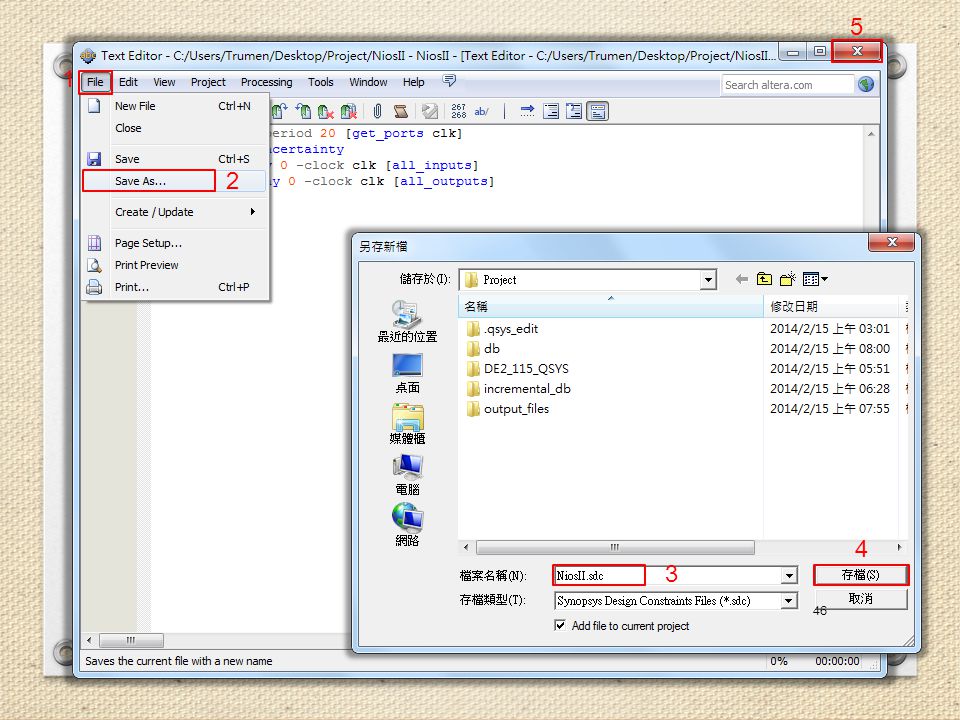Image resolution: width=960 pixels, height=720 pixels.
Task: Click the page icon with corner arrow in toolbar
Action: coord(574,111)
